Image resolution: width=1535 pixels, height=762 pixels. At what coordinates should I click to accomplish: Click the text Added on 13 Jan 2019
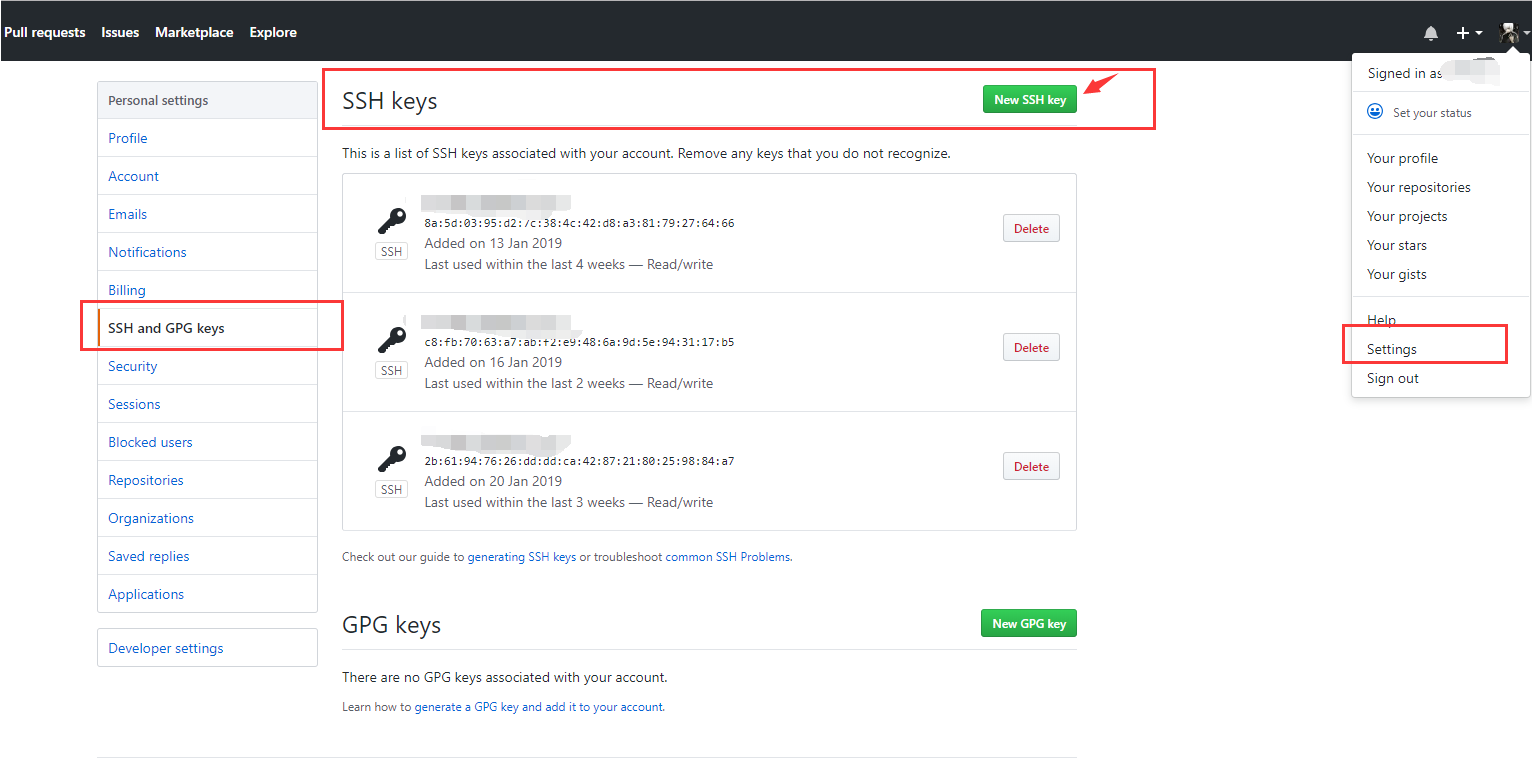[493, 243]
